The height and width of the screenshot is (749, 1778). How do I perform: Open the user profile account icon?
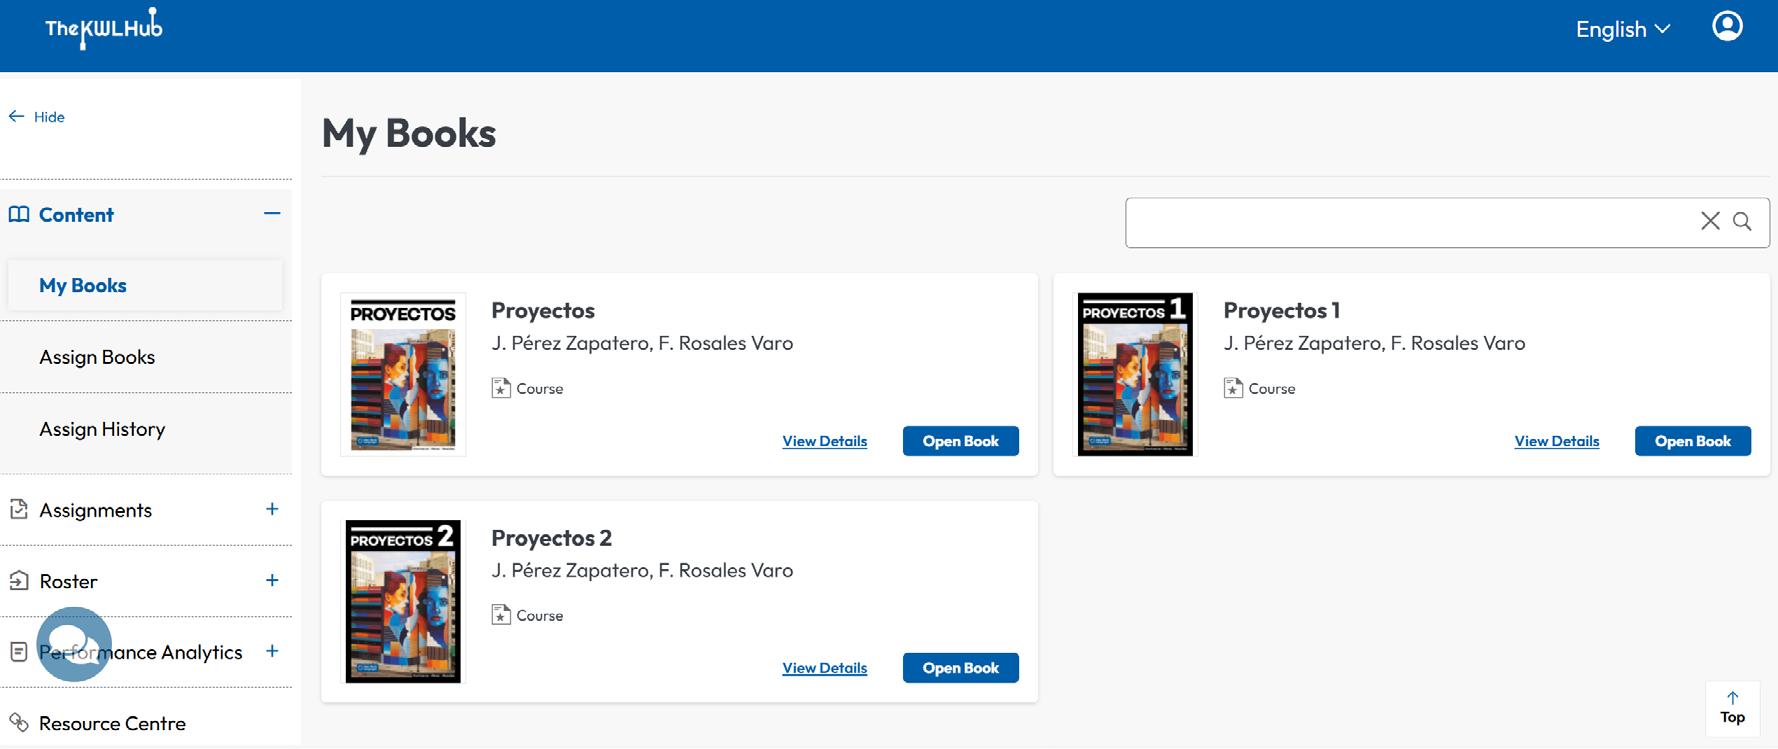click(x=1727, y=26)
